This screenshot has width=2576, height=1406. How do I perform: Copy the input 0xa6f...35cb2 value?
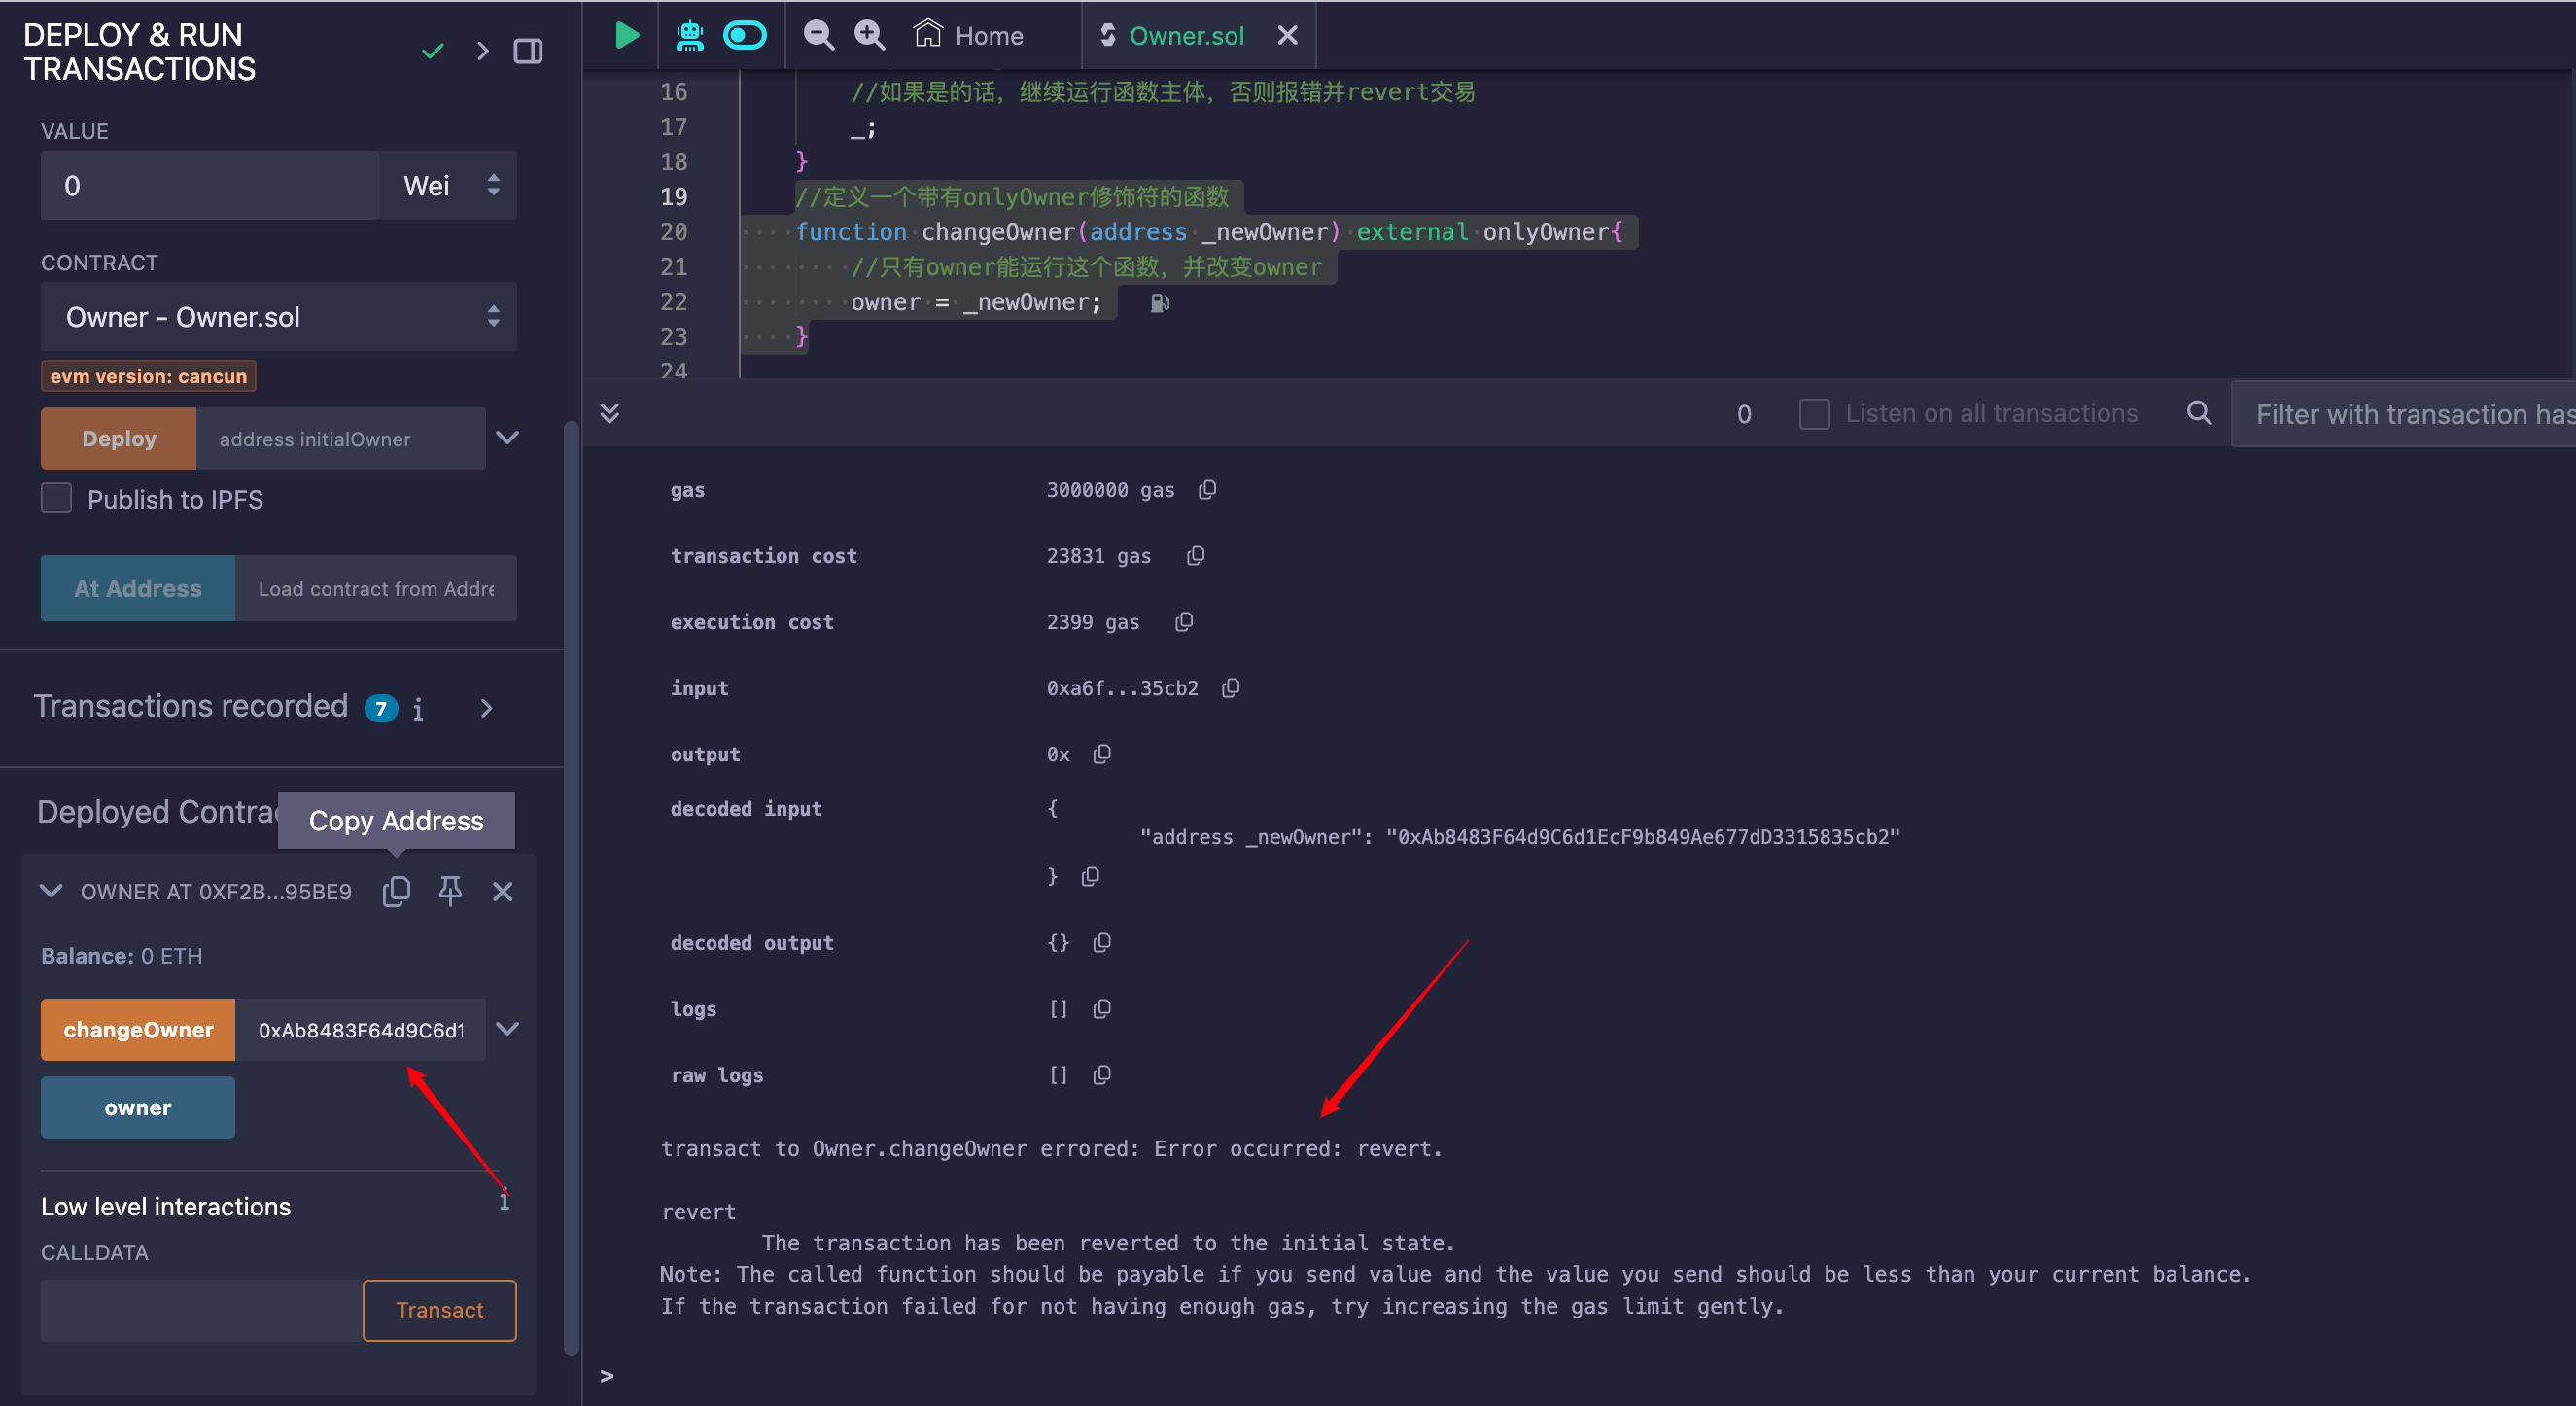tap(1231, 688)
